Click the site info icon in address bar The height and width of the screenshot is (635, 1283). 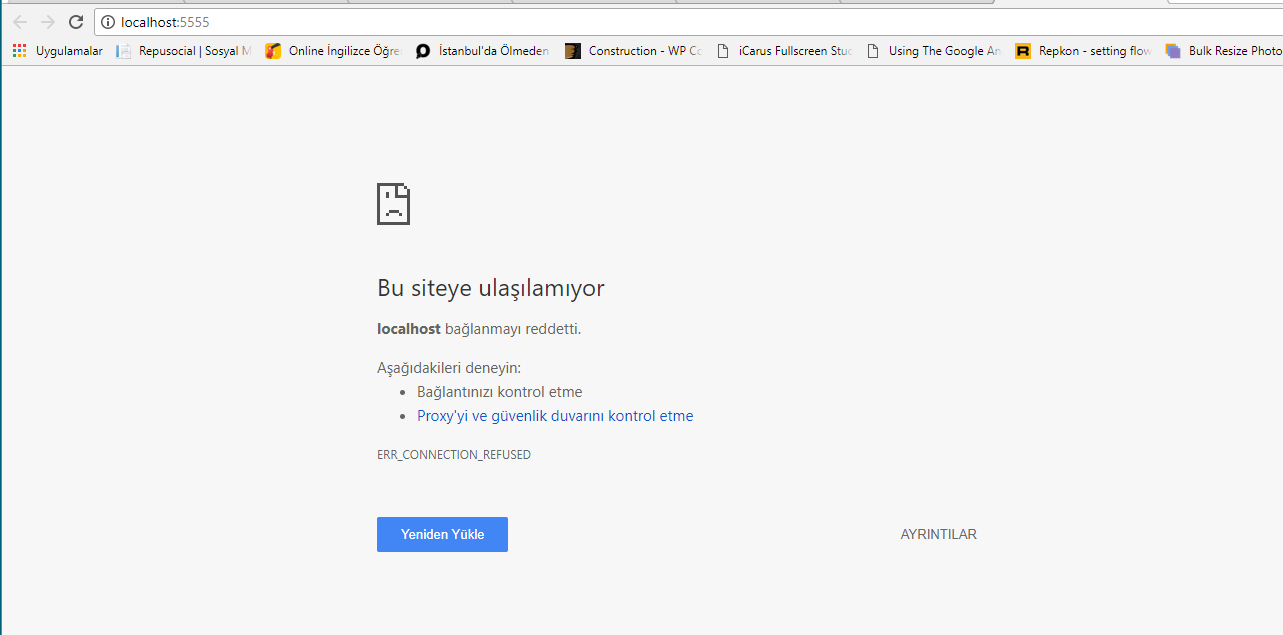tap(109, 22)
